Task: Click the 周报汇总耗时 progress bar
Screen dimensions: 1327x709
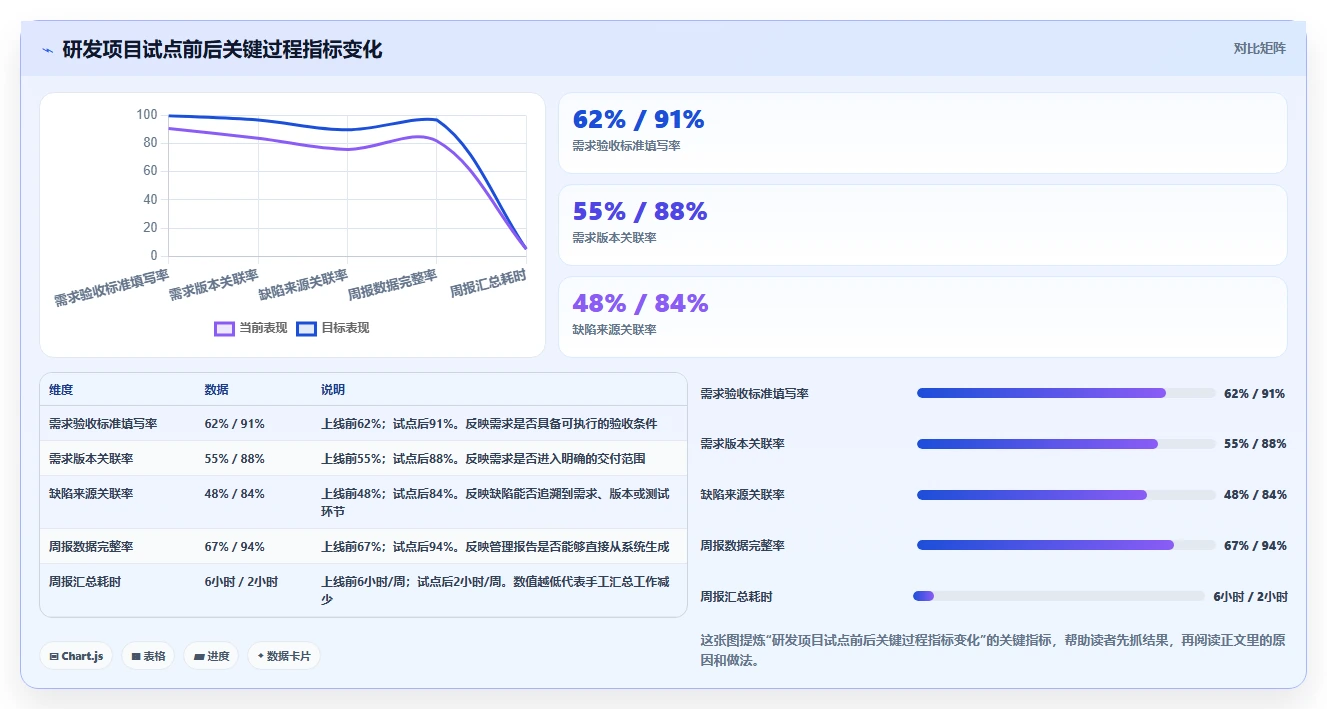Action: 1059,596
